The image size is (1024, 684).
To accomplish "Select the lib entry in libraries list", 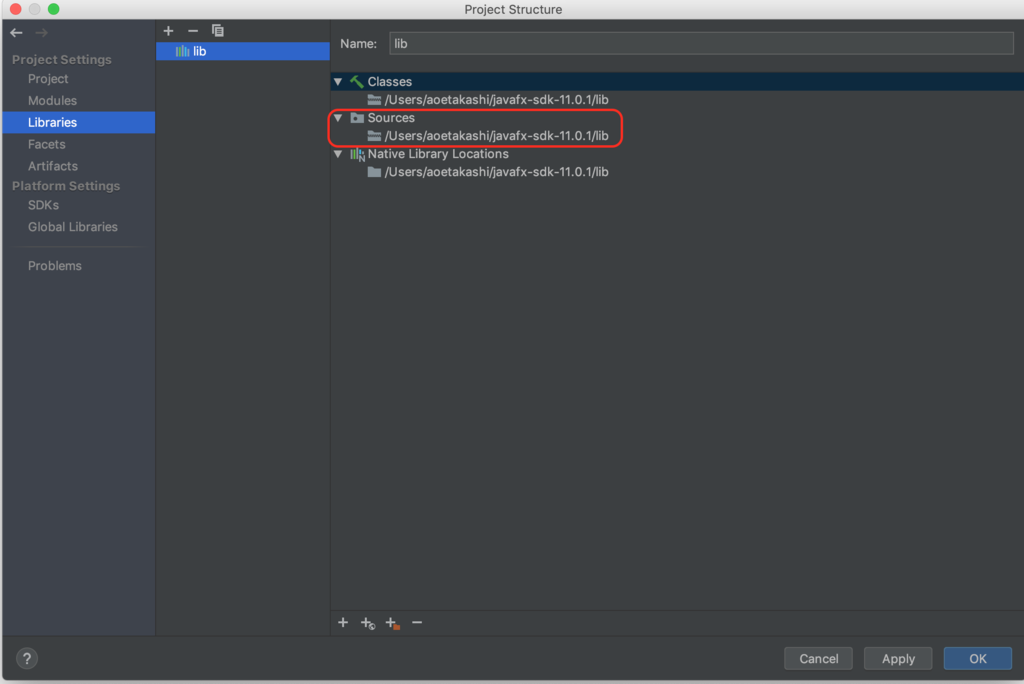I will [243, 51].
